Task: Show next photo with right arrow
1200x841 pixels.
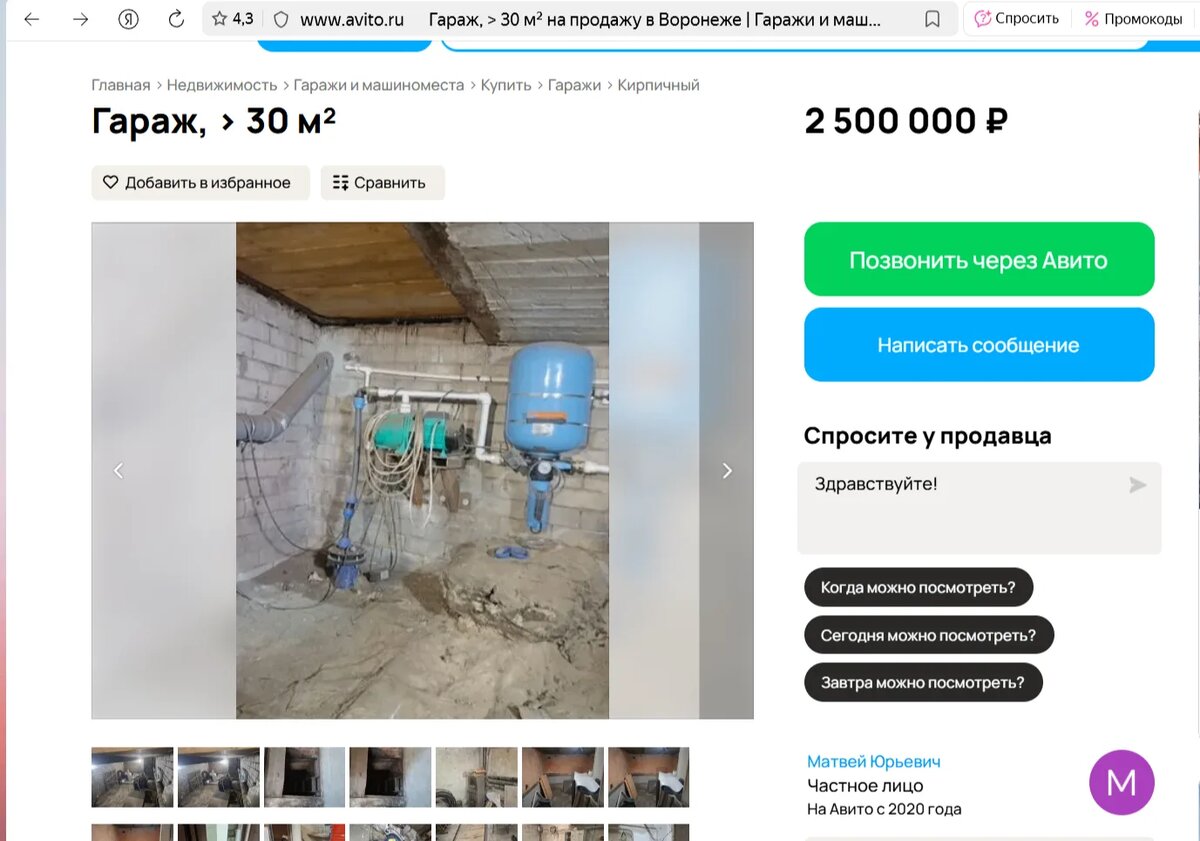Action: 727,470
